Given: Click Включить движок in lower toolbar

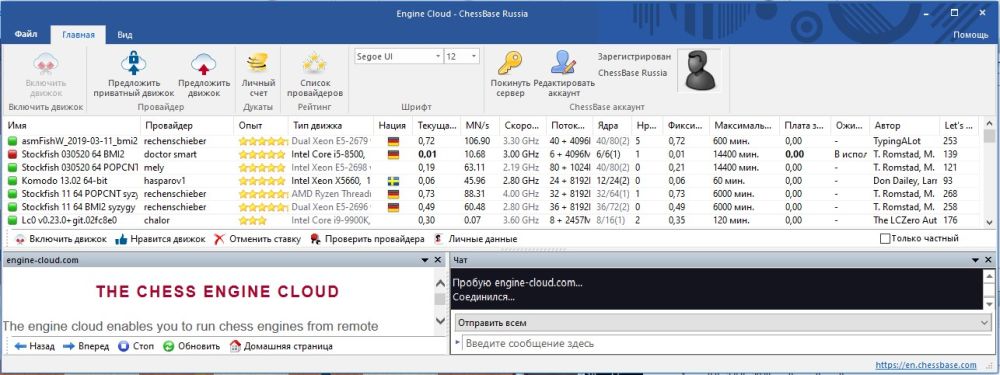Looking at the screenshot, I should 61,239.
